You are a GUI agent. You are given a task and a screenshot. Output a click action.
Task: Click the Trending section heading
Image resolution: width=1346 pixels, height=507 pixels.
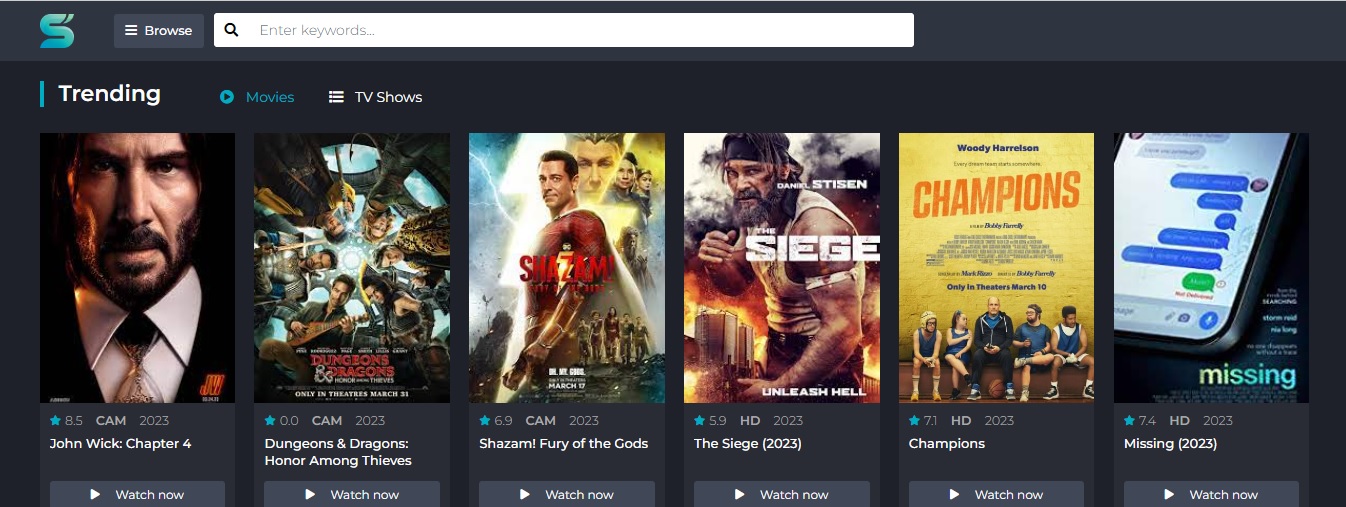[x=109, y=94]
